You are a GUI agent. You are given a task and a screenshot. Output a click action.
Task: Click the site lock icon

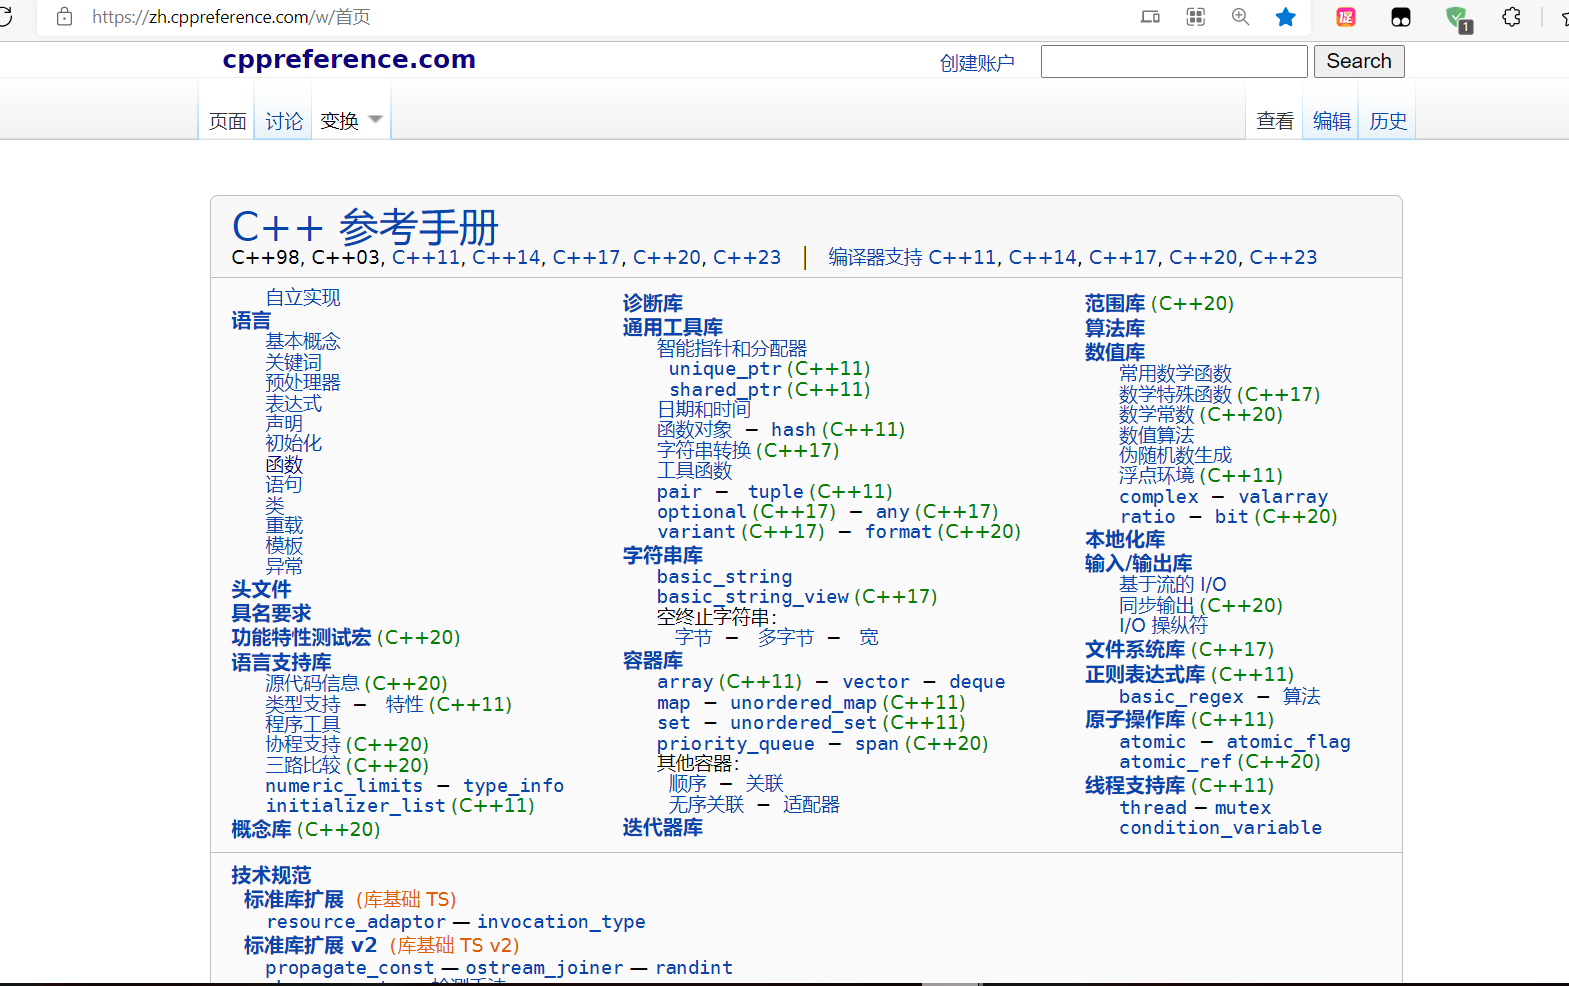[65, 17]
